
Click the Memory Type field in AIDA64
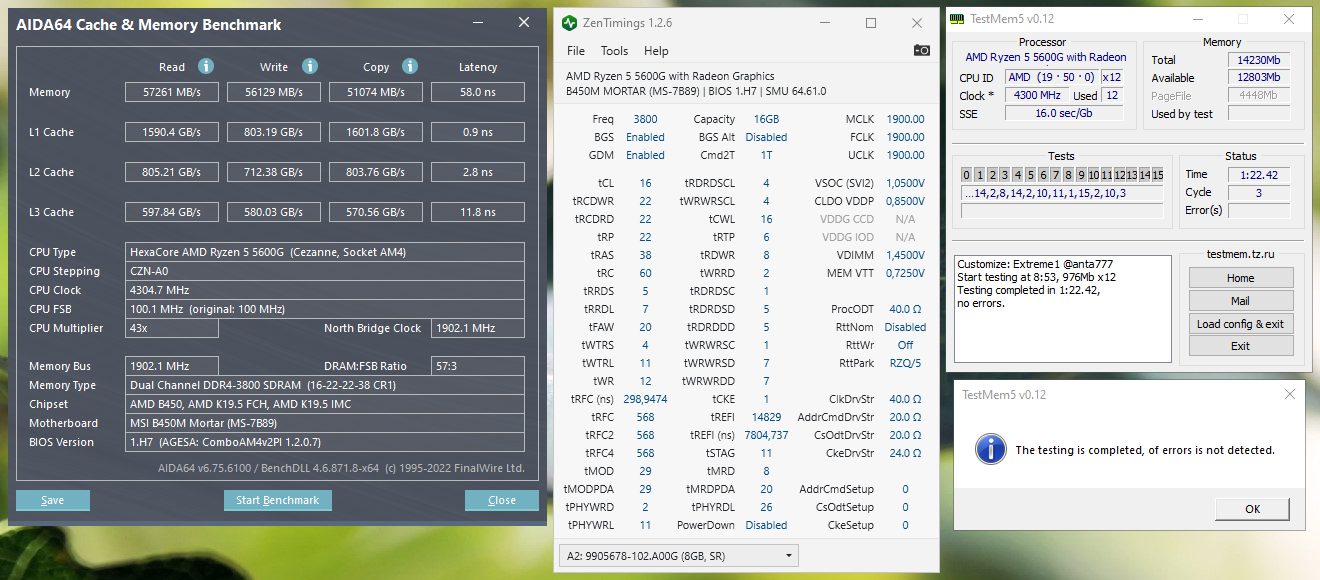(x=324, y=385)
